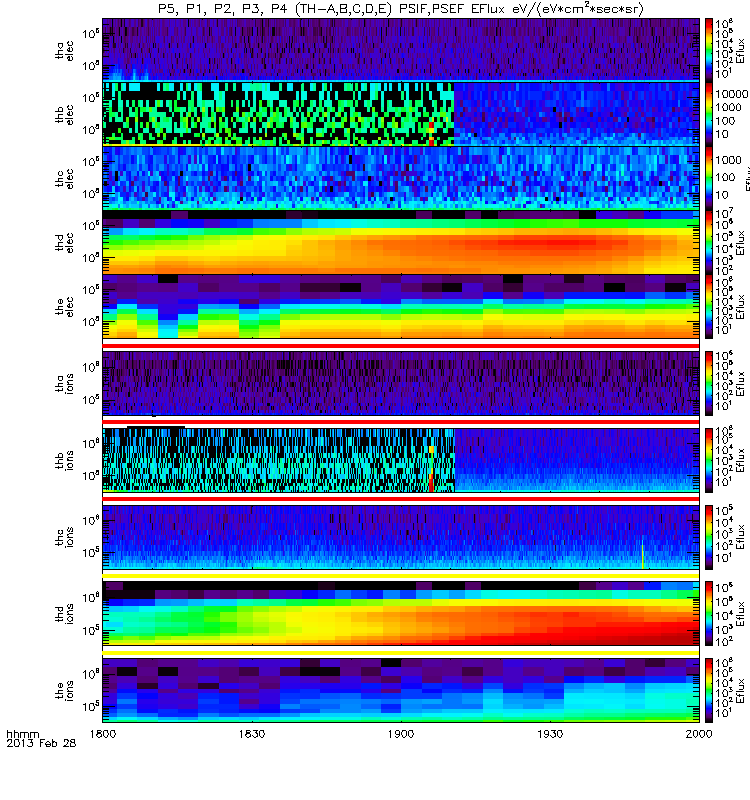
Task: Click the Eflux label beside the ions color bar
Action: (741, 691)
